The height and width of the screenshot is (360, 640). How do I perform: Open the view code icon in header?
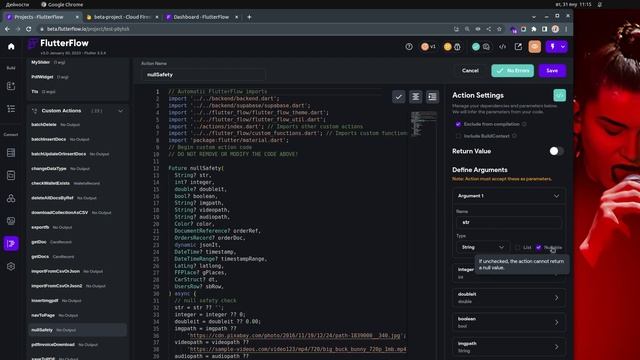click(x=502, y=47)
